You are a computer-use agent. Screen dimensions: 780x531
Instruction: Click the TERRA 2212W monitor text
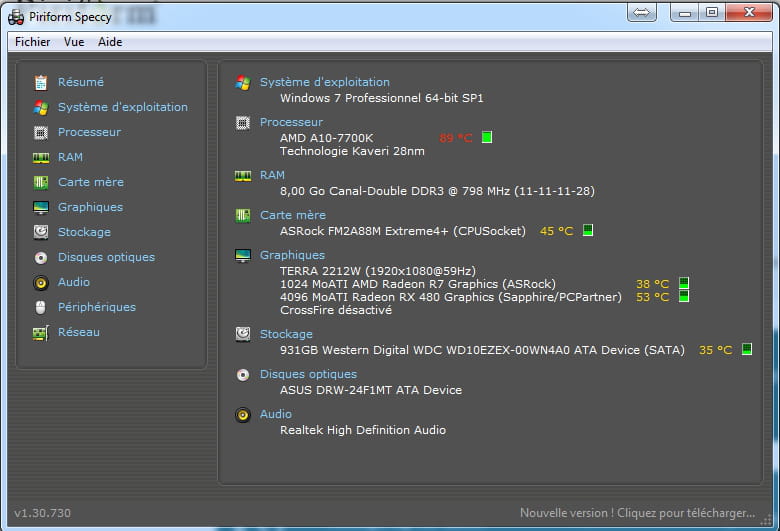[x=378, y=271]
